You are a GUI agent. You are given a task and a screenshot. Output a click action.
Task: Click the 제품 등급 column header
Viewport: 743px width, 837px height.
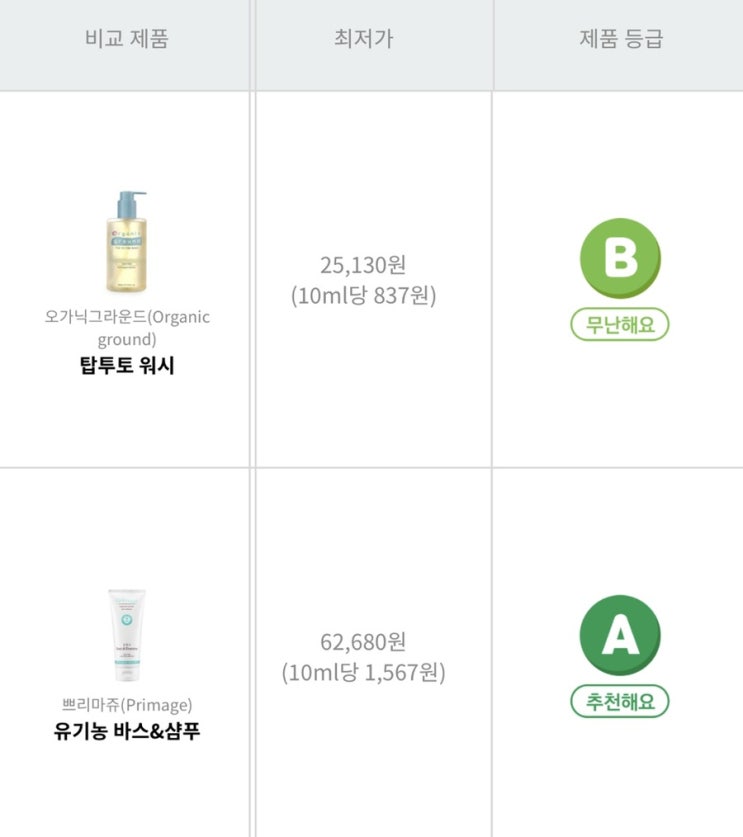(620, 40)
